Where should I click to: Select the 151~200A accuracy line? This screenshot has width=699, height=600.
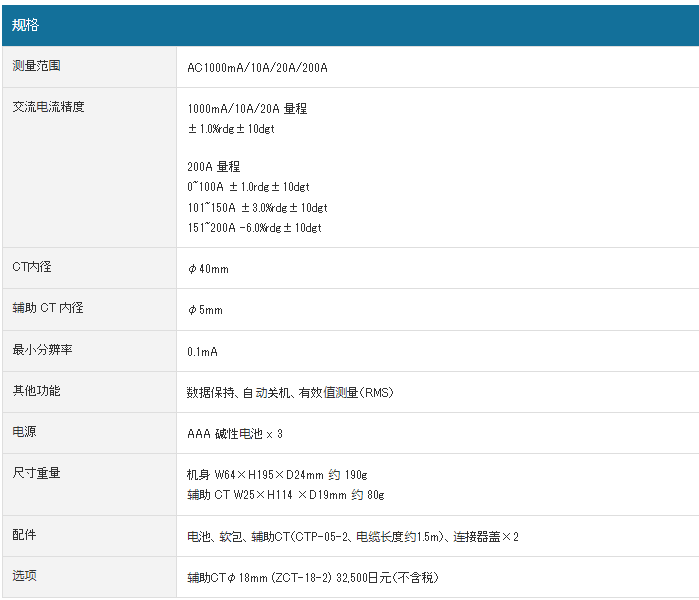[254, 228]
